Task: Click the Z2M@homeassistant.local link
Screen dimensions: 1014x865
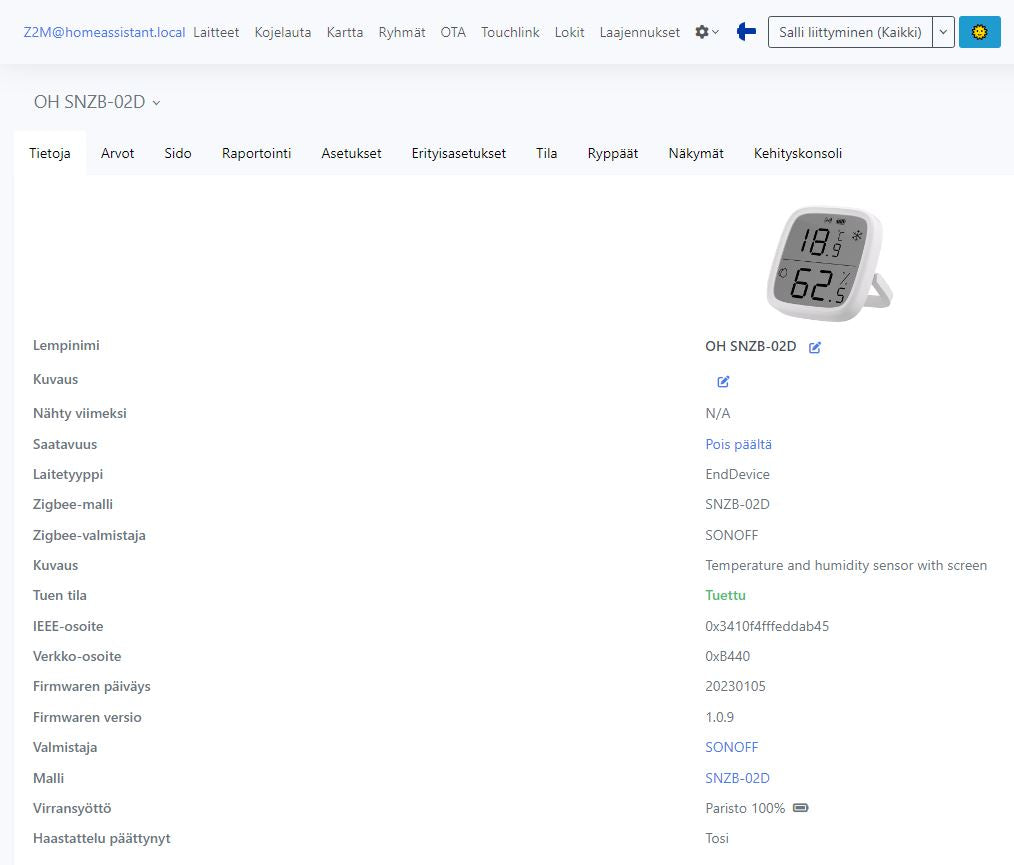Action: pos(104,32)
